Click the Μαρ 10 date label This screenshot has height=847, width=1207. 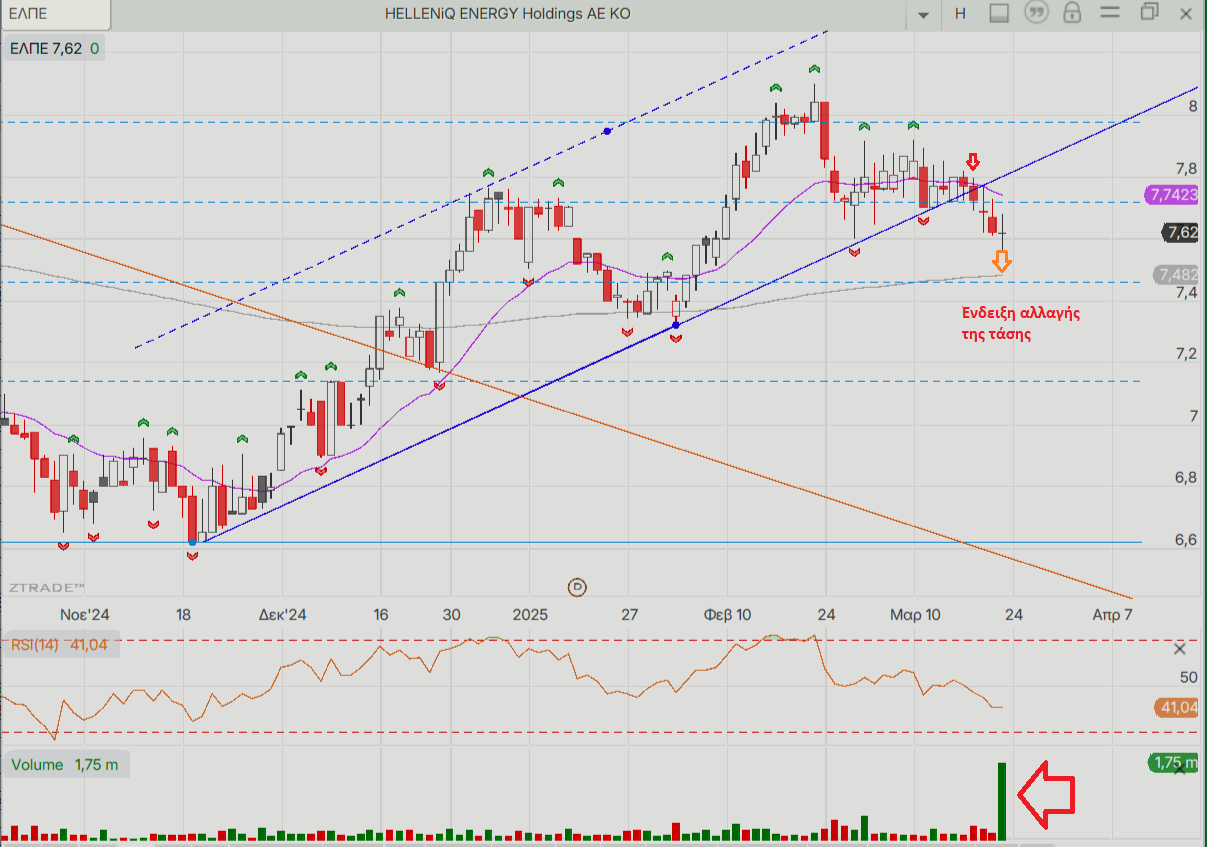click(915, 614)
